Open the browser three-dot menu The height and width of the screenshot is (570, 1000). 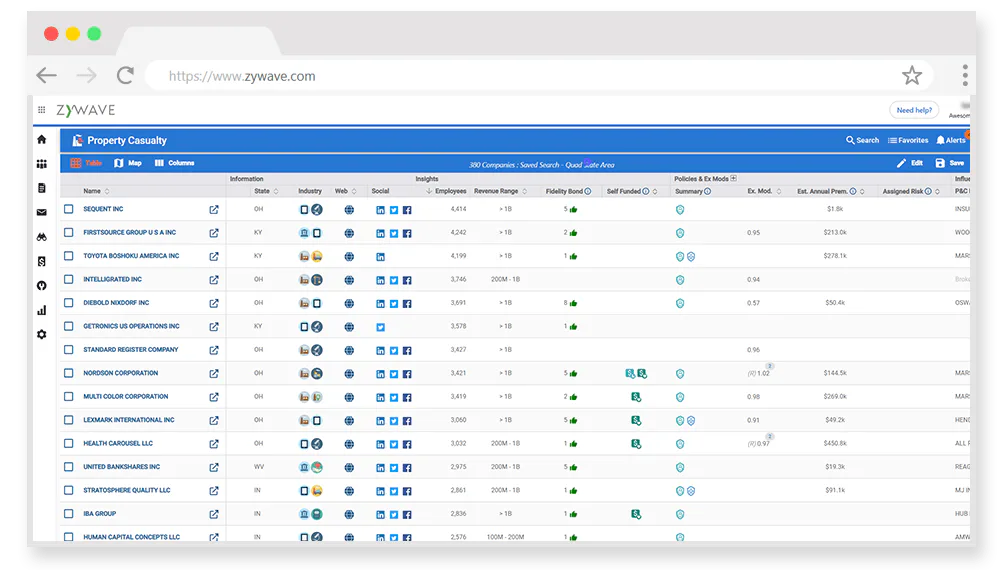click(x=965, y=75)
